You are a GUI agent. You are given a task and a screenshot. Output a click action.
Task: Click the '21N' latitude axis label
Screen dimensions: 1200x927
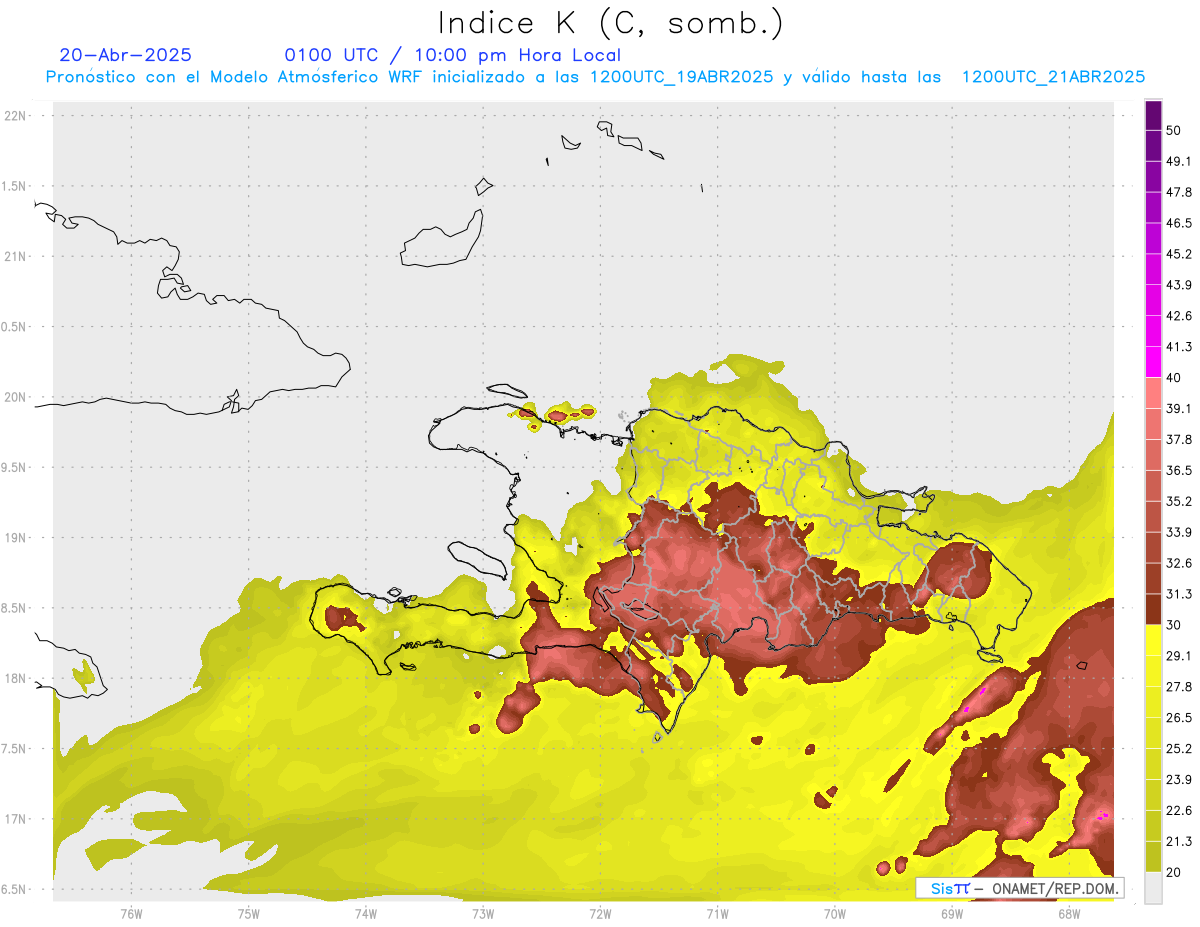(15, 256)
